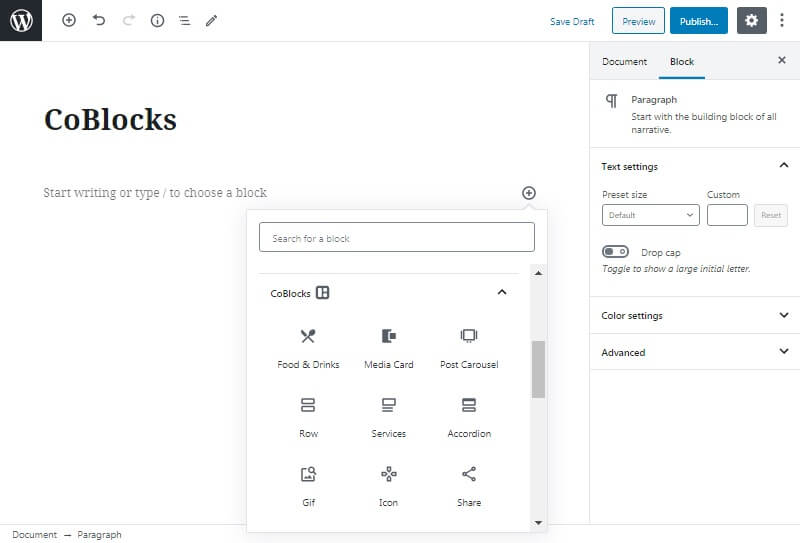Click the inserter scrollbar thumb
This screenshot has height=543, width=800.
coord(538,369)
